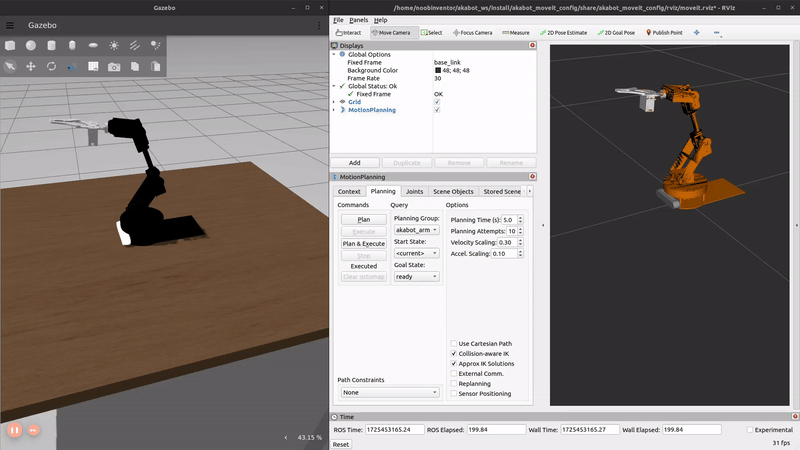Take a Gazebo screenshot with camera icon

(114, 66)
